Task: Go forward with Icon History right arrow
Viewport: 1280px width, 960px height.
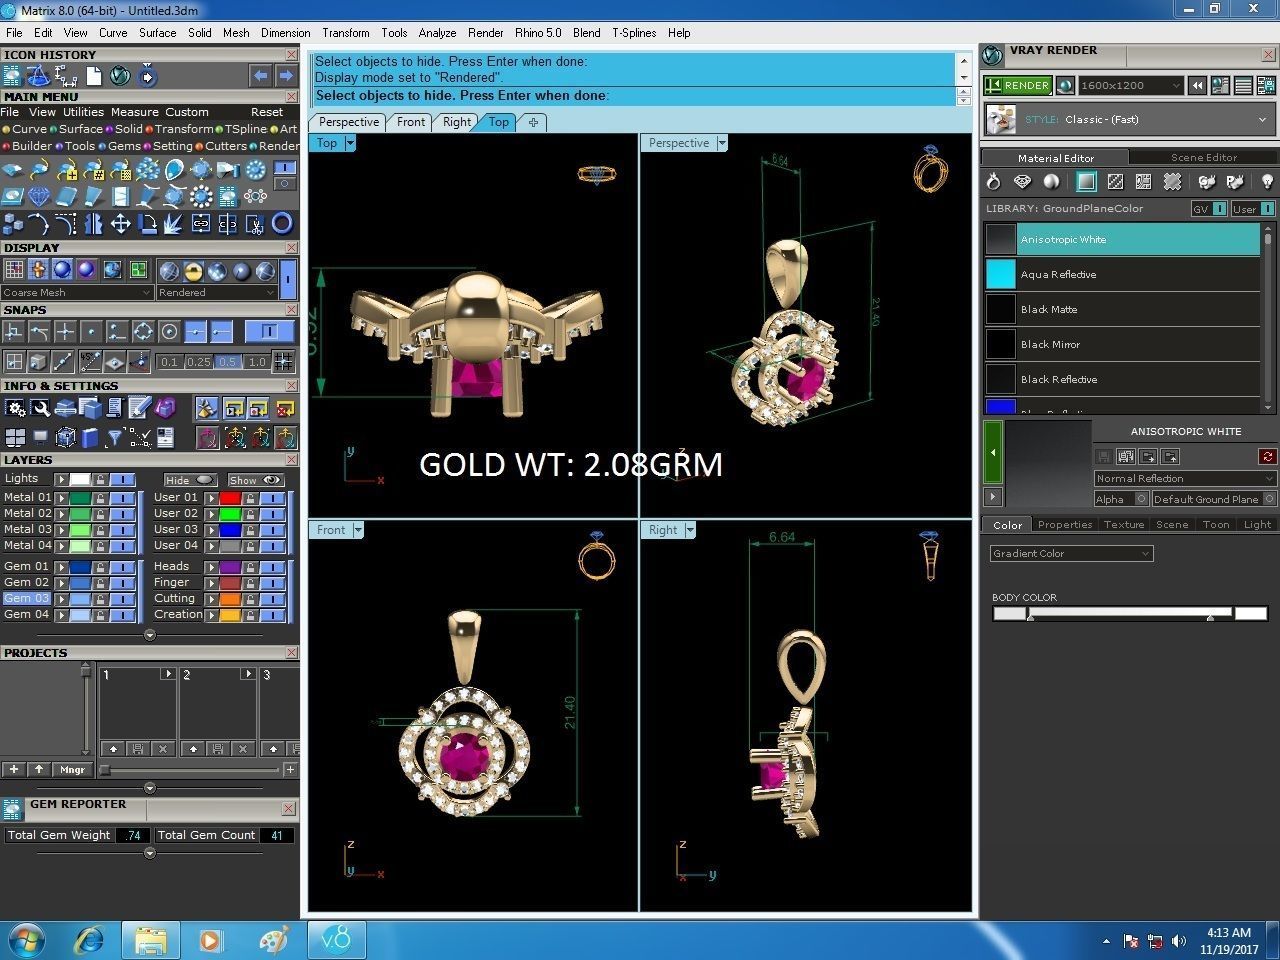Action: (286, 76)
